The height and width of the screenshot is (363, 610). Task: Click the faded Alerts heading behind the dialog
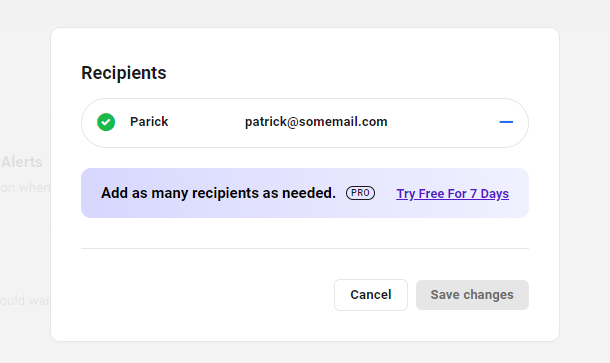tap(22, 162)
